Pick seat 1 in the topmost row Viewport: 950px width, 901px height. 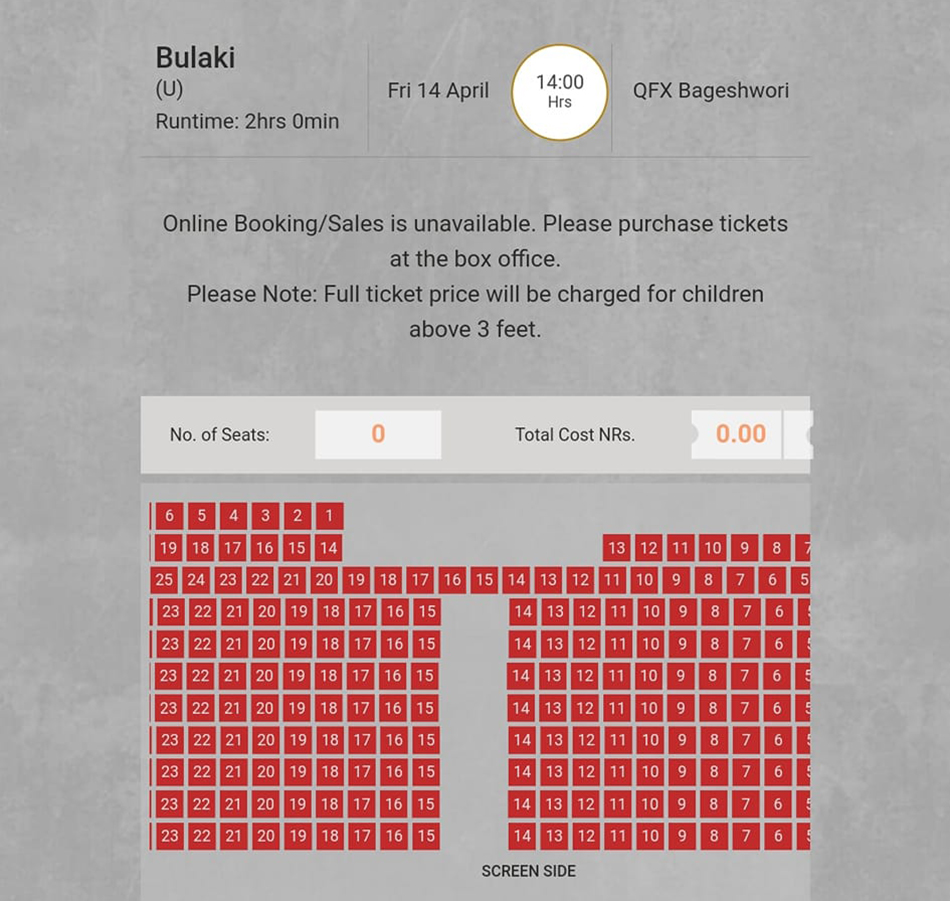329,516
